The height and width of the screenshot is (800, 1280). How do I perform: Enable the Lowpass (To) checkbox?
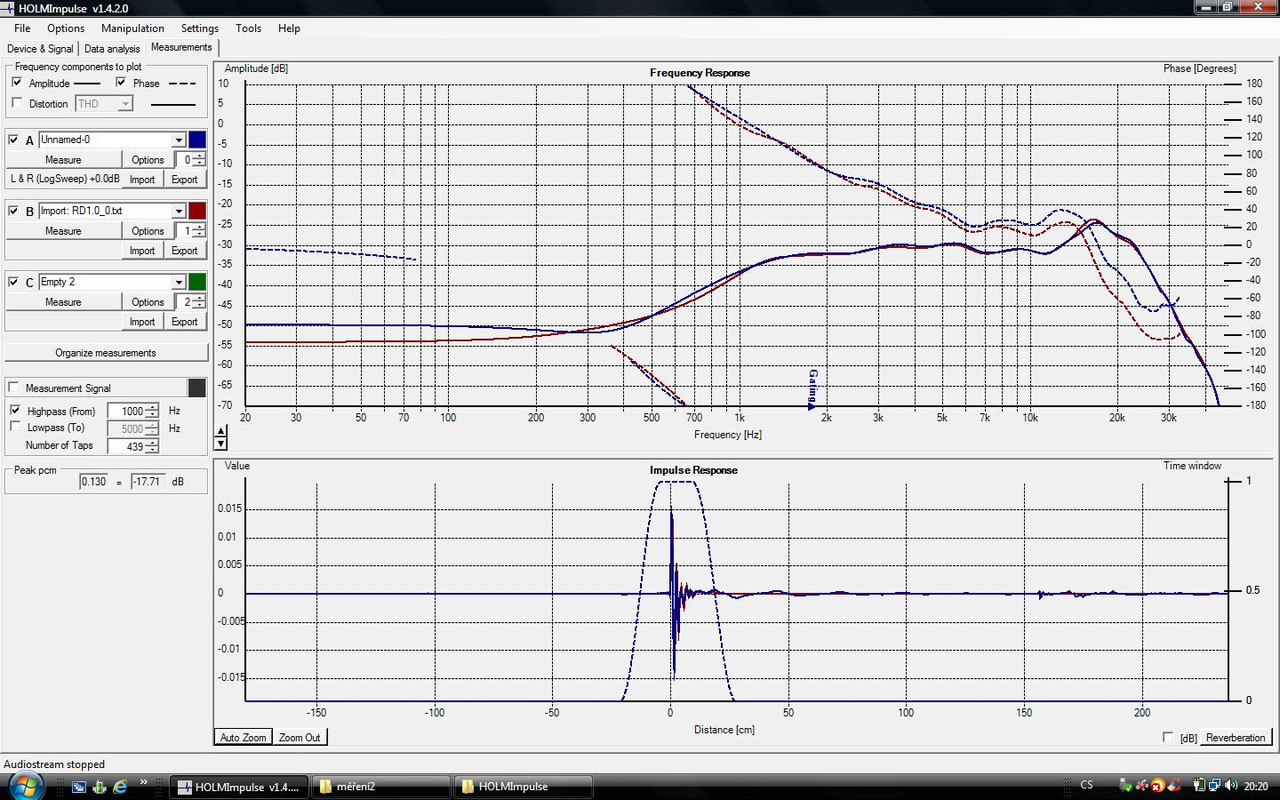tap(16, 428)
